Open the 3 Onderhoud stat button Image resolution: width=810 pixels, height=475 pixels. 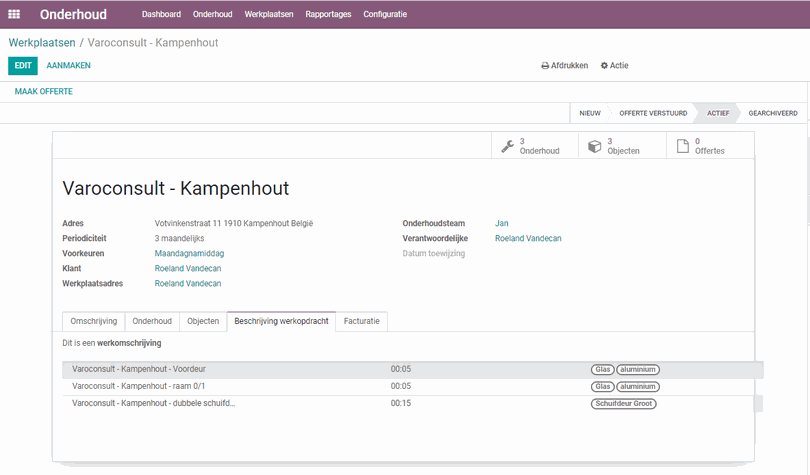(x=535, y=146)
